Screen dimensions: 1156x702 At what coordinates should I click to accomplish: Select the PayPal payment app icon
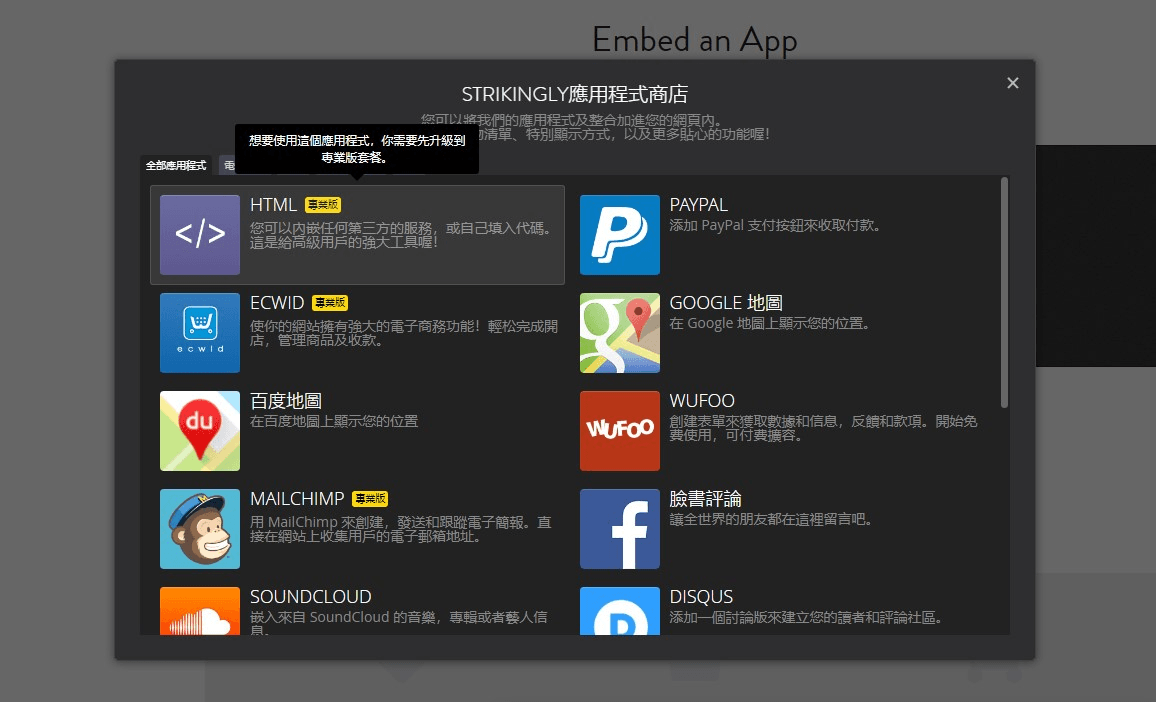(x=619, y=235)
